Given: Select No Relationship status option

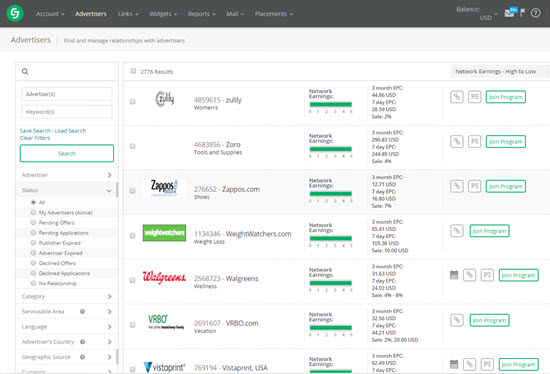Looking at the screenshot, I should [33, 283].
